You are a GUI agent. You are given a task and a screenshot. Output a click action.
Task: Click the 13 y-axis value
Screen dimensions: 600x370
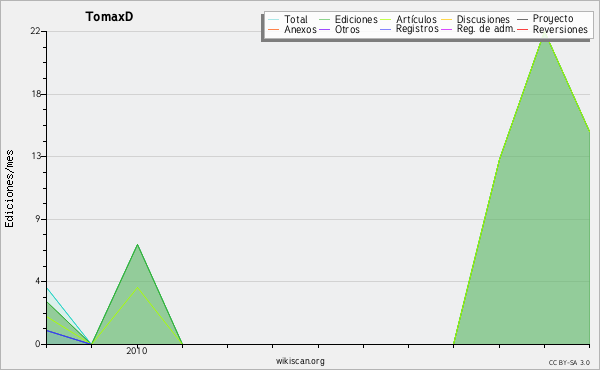point(36,156)
